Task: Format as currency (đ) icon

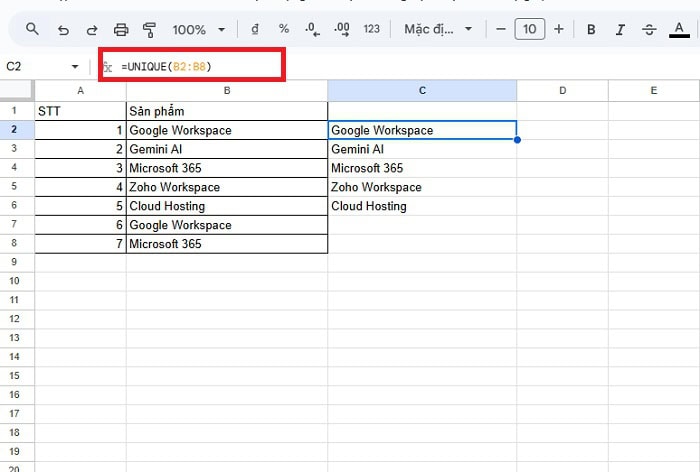Action: coord(255,29)
